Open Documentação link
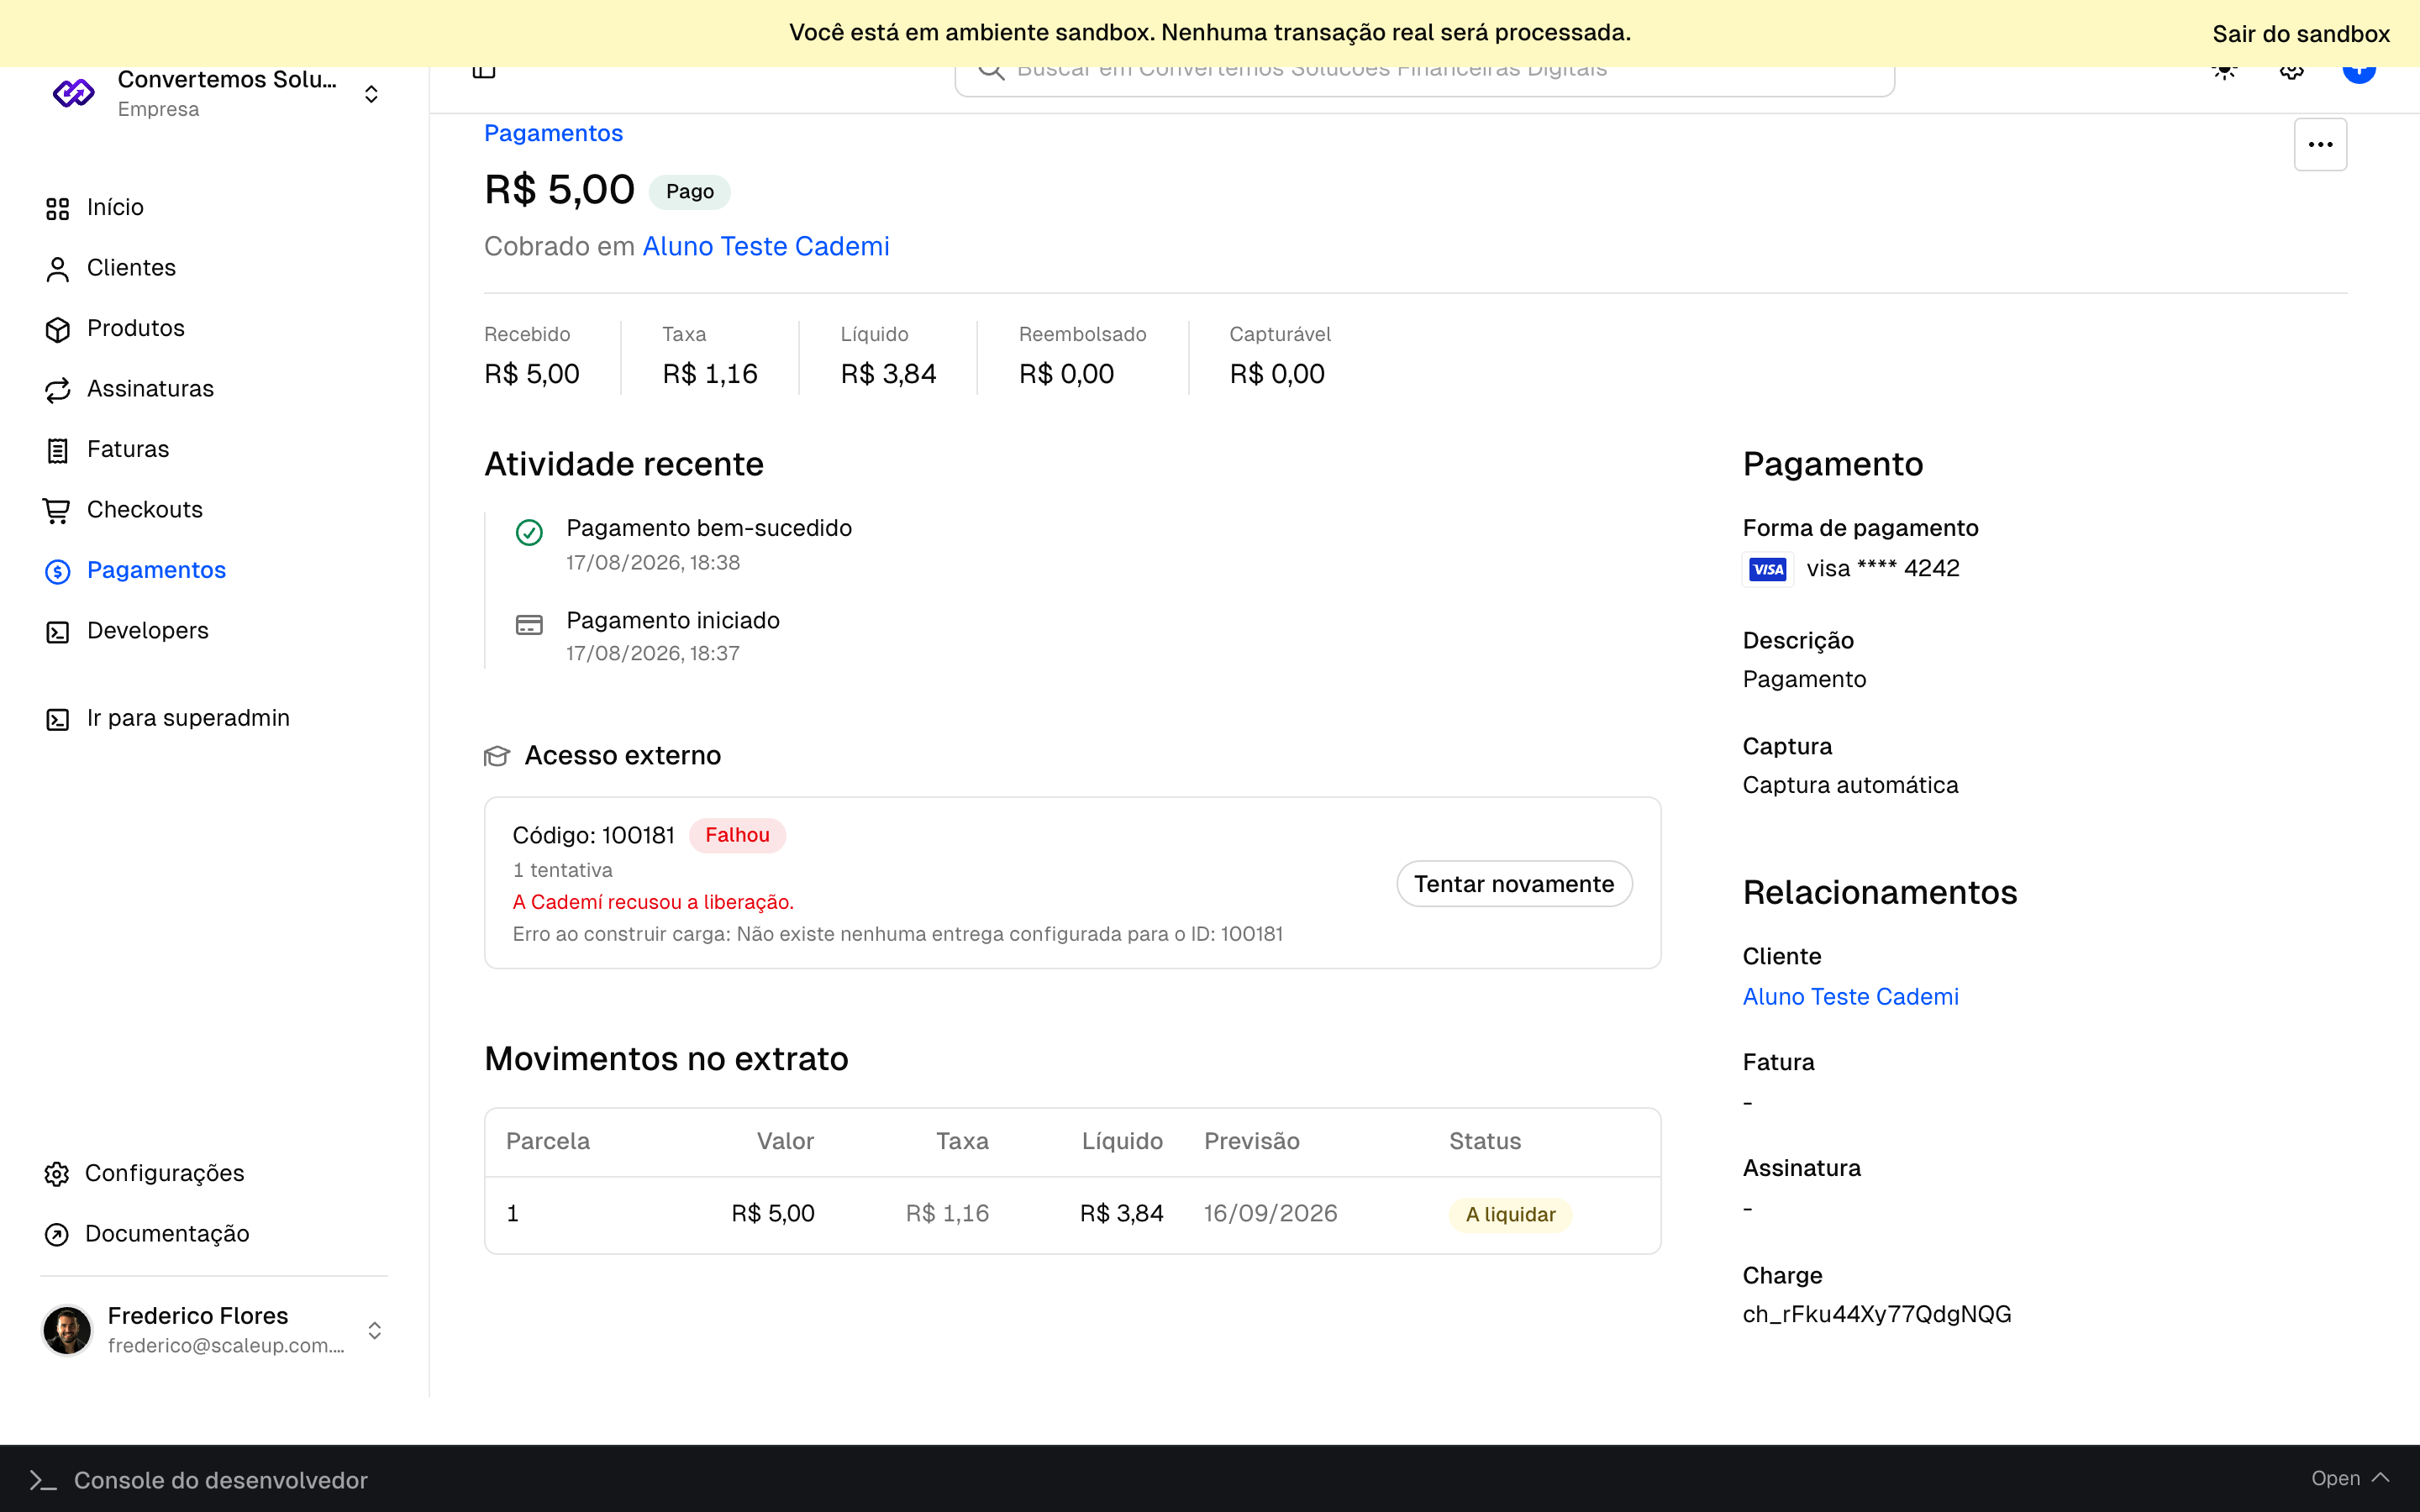The width and height of the screenshot is (2420, 1512). pyautogui.click(x=167, y=1233)
